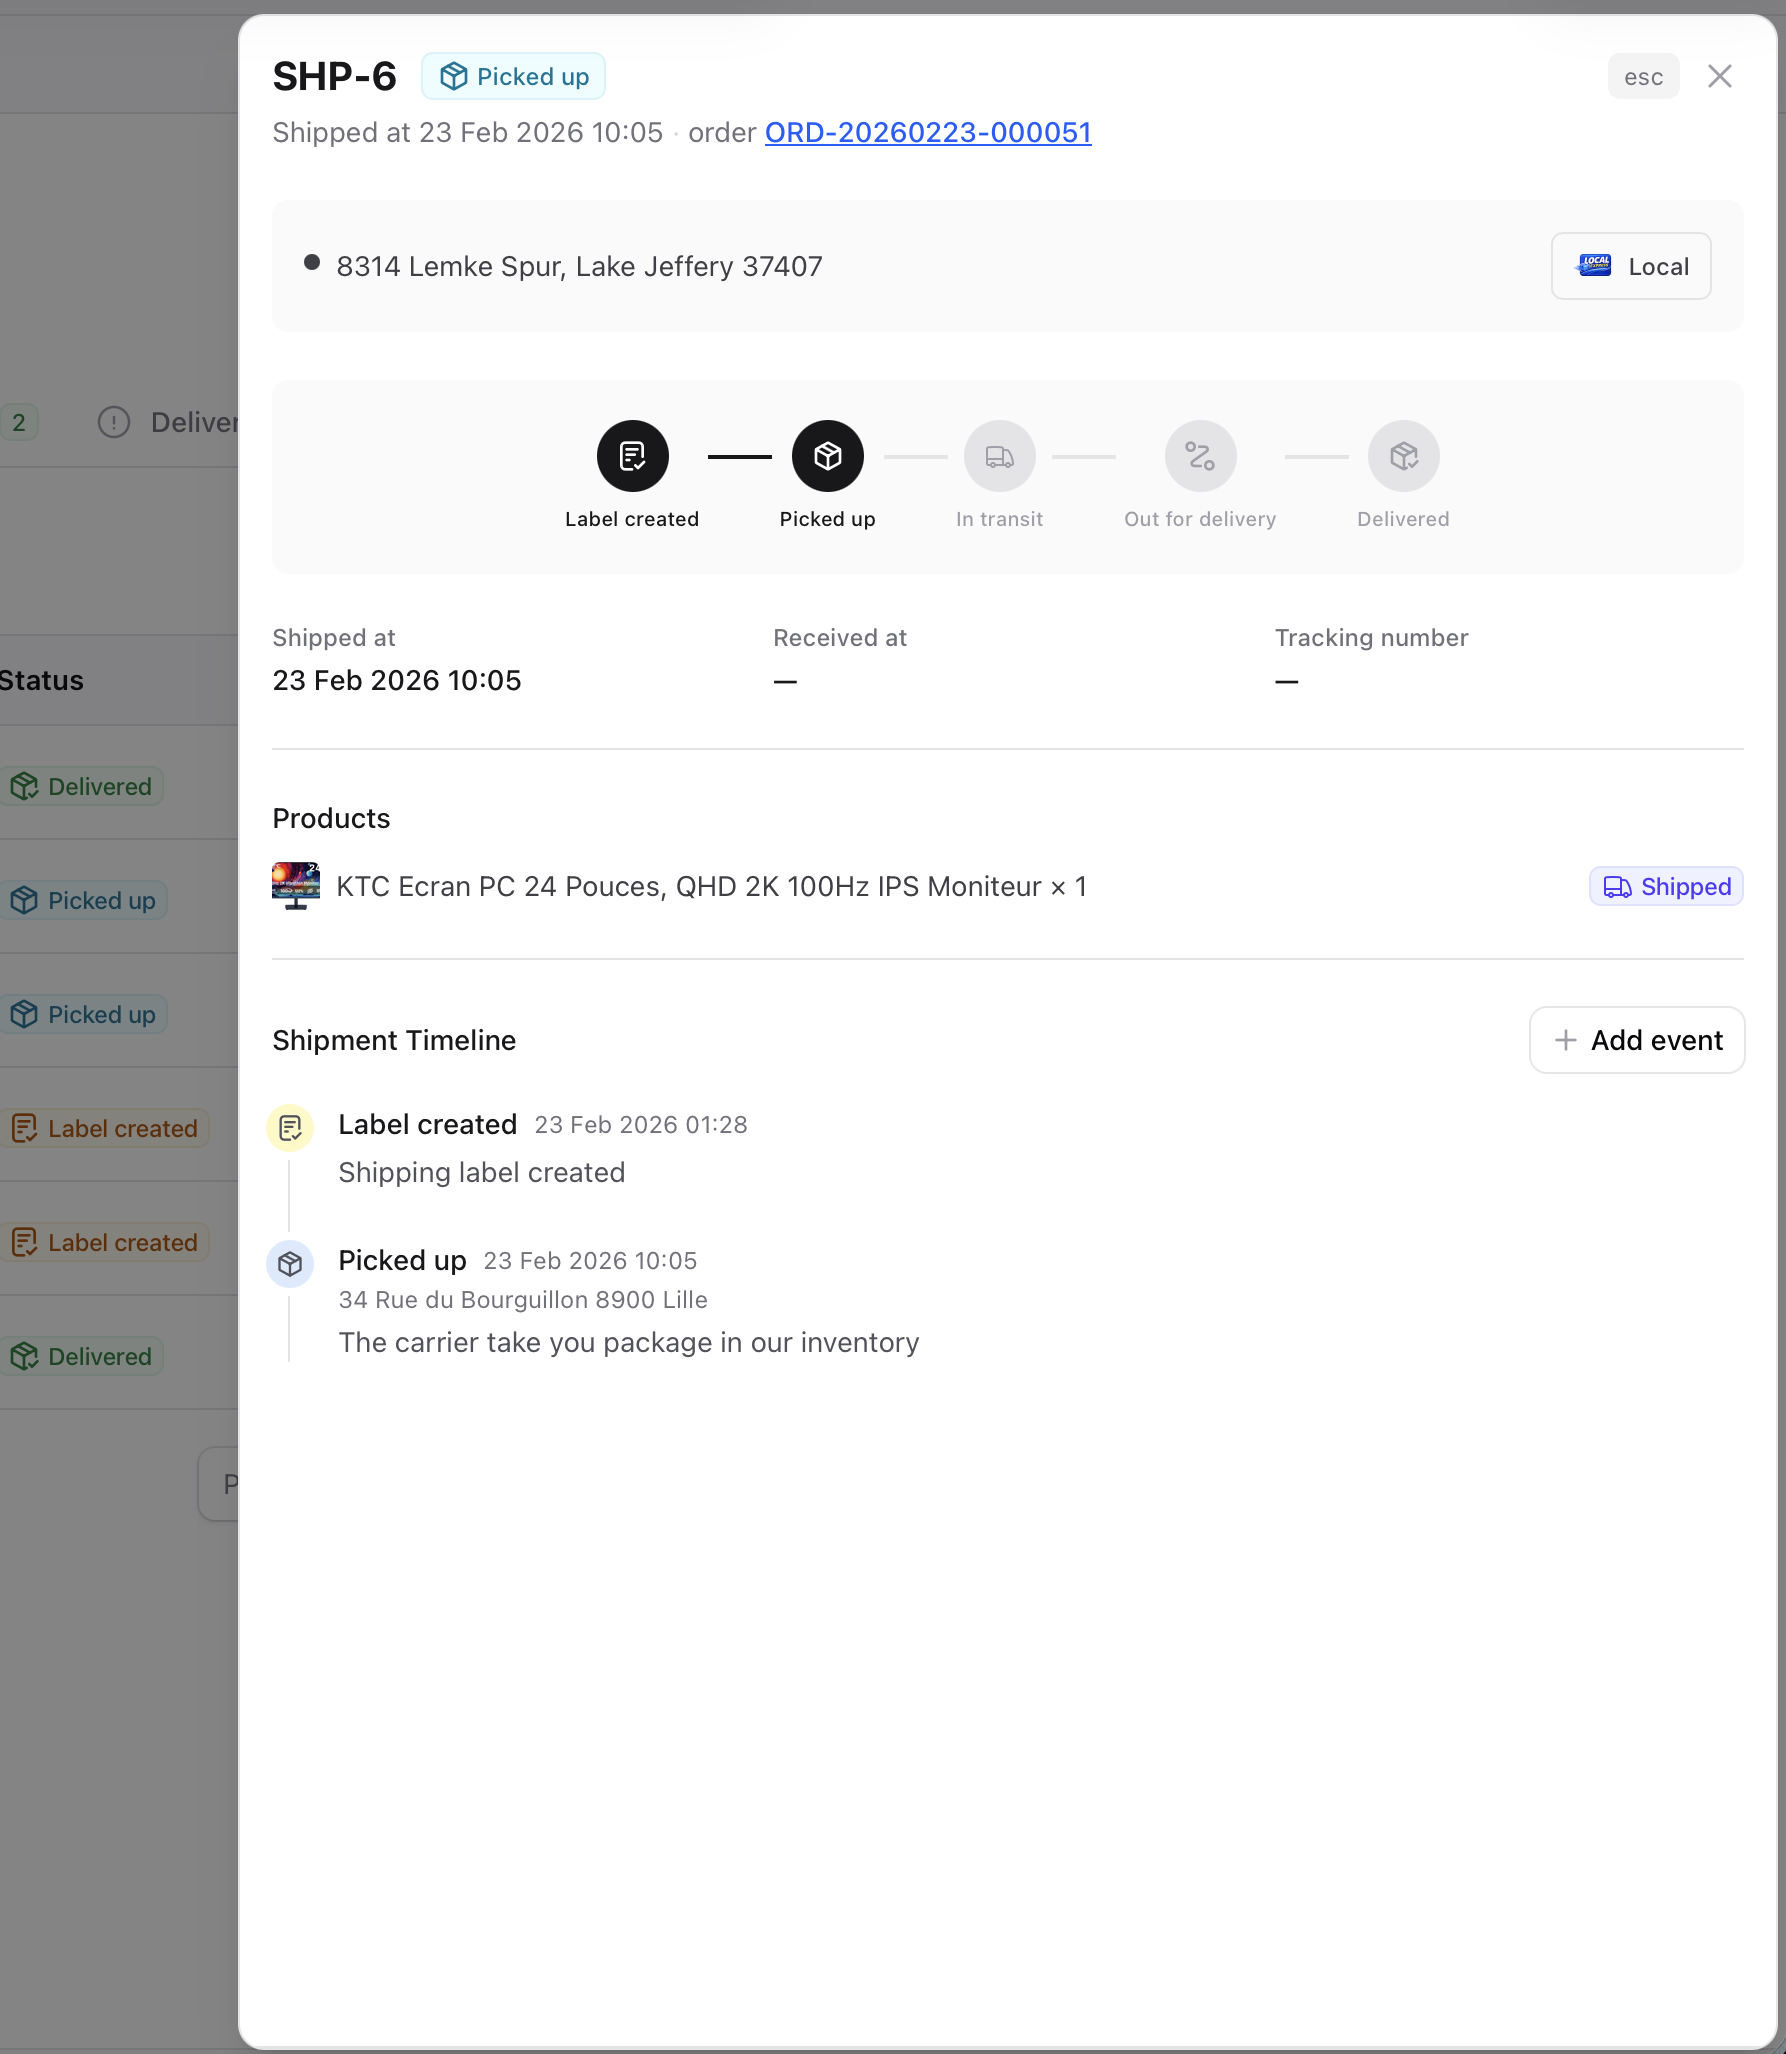The height and width of the screenshot is (2054, 1786).
Task: Click the In transit truck step icon
Action: tap(999, 456)
